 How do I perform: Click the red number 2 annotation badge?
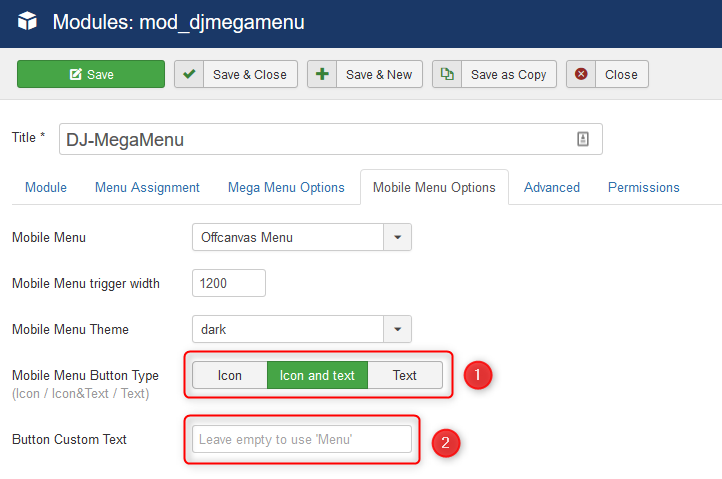(445, 443)
